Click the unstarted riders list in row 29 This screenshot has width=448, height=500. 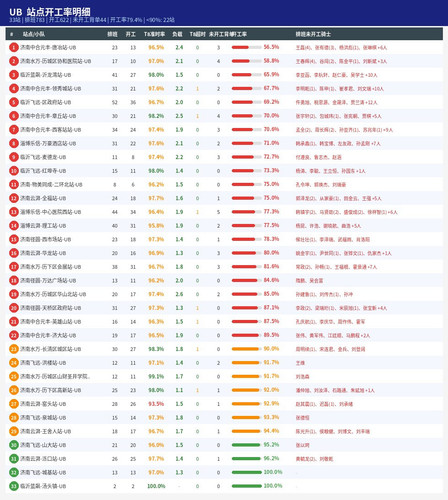[332, 431]
